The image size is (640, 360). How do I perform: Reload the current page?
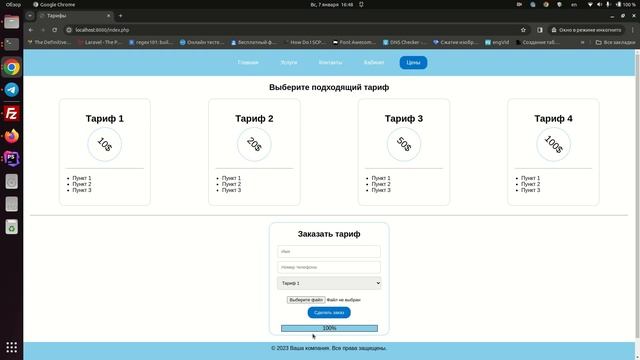click(55, 30)
